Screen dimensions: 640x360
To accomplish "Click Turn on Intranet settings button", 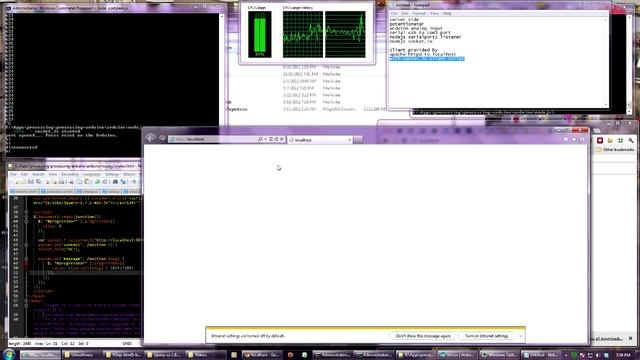I will (486, 336).
